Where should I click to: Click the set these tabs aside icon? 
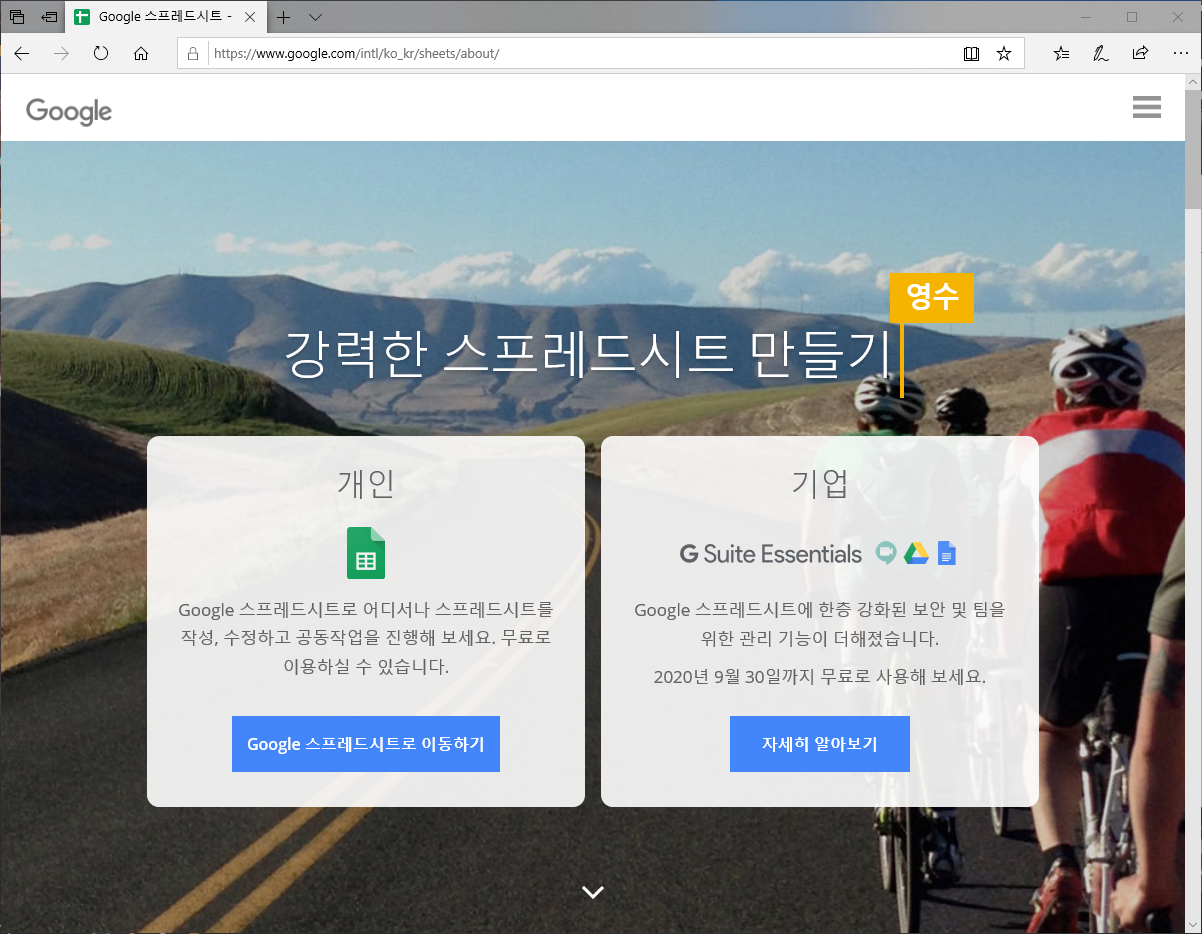pyautogui.click(x=49, y=17)
